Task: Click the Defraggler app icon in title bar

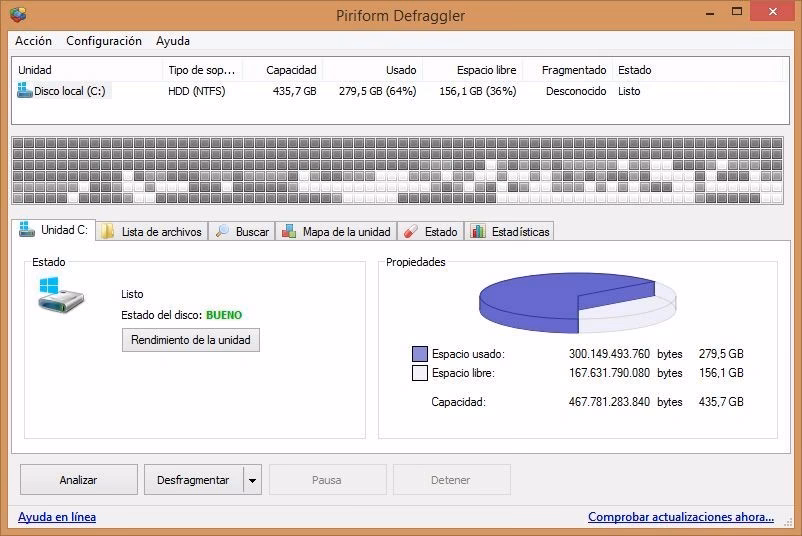Action: [x=17, y=15]
